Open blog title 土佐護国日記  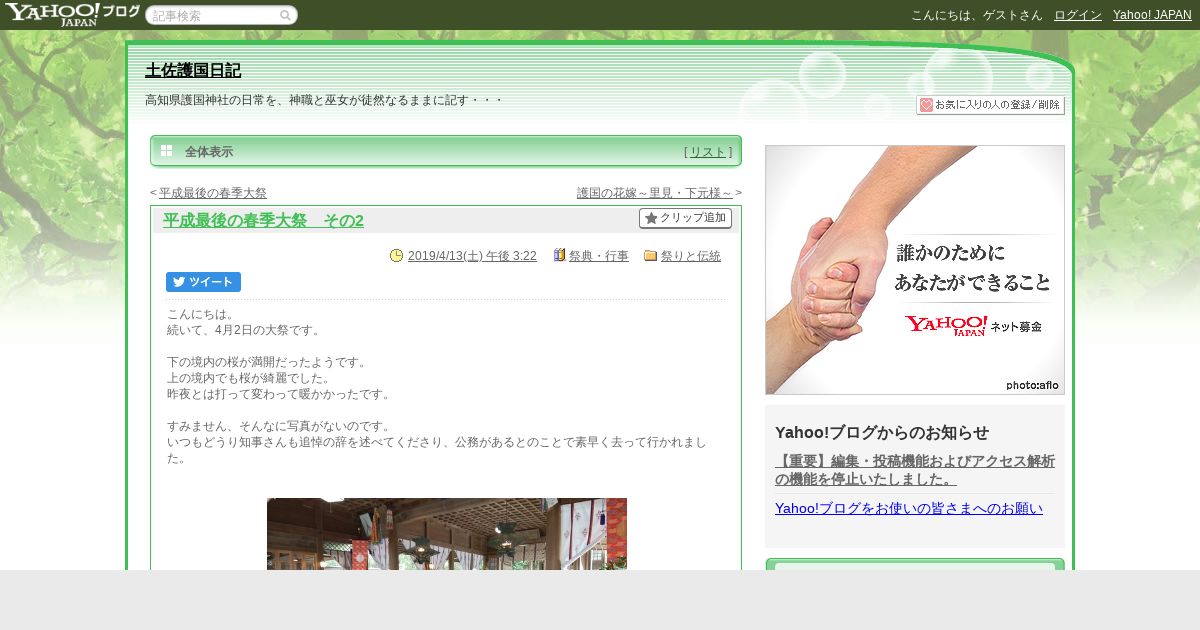193,71
